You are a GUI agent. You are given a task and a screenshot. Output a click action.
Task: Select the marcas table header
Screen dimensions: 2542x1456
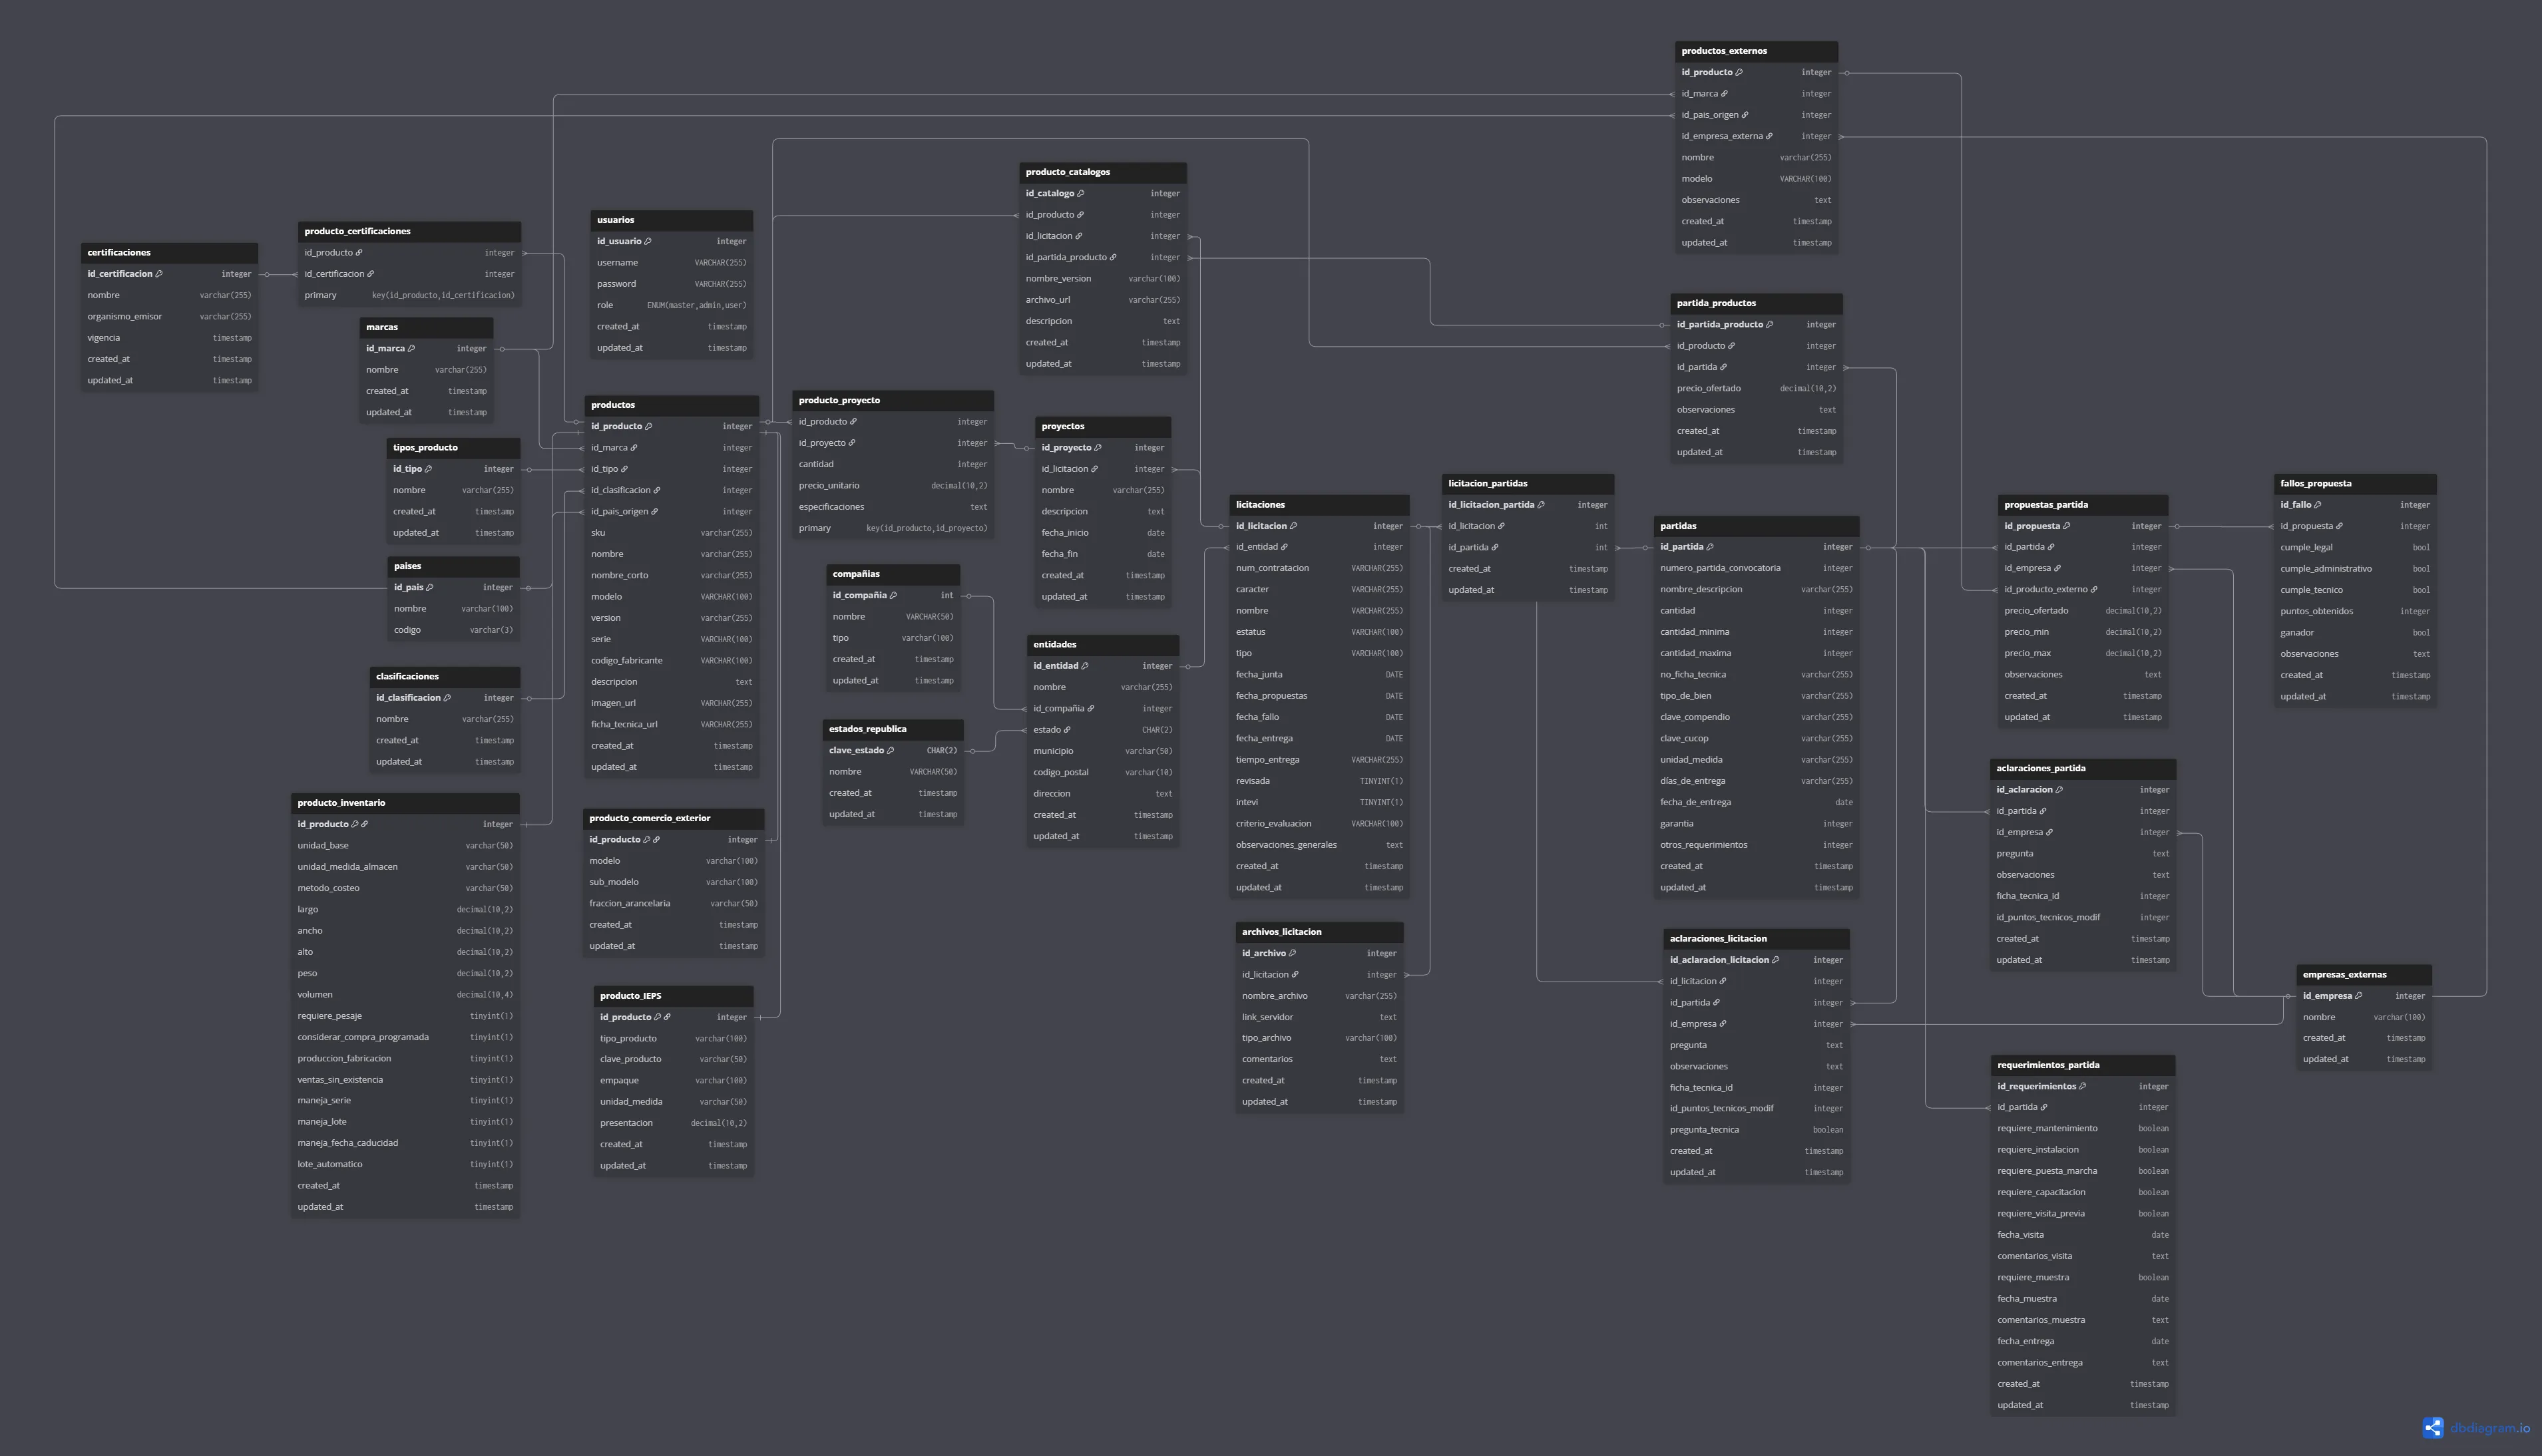[x=427, y=327]
